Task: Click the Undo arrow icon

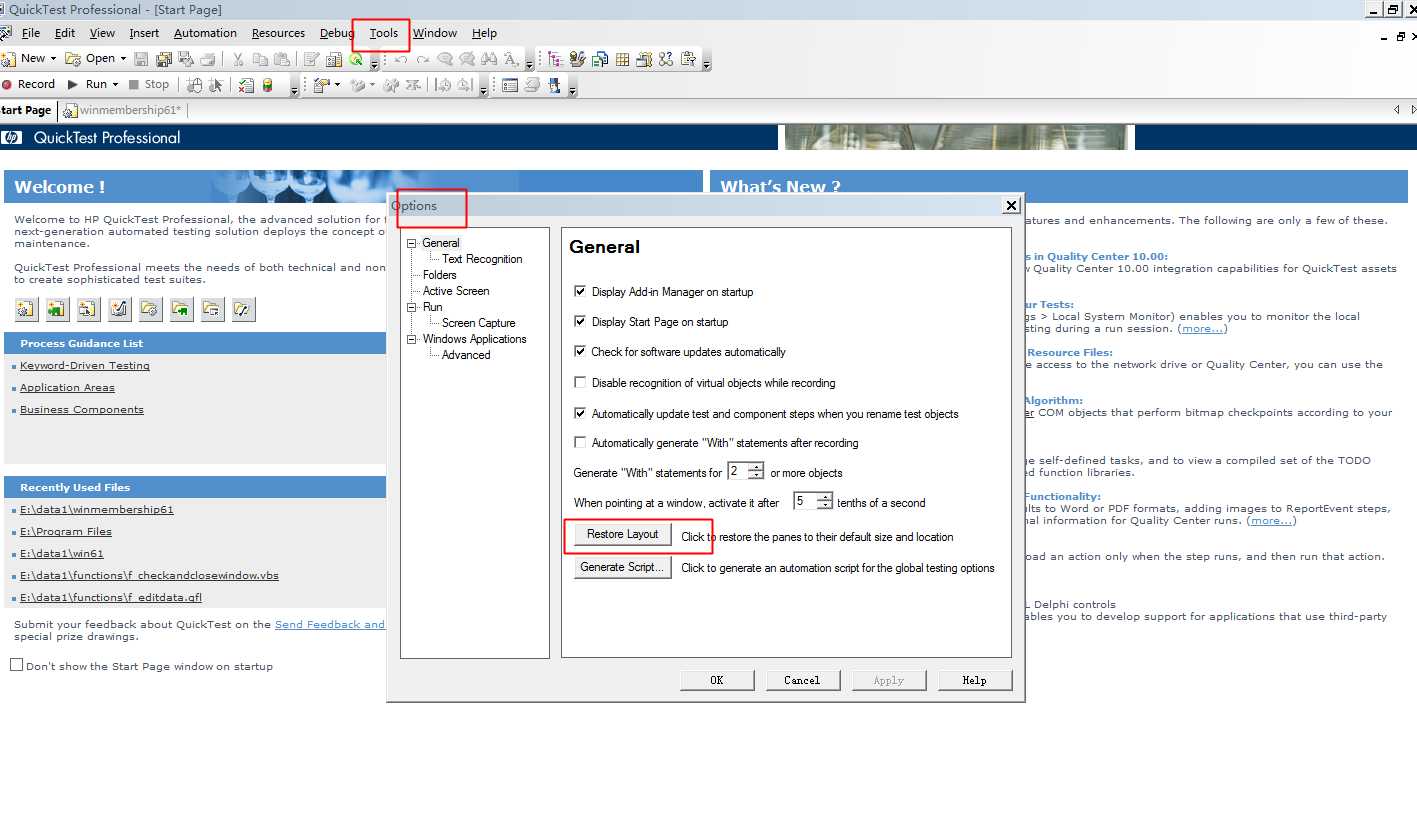Action: [399, 59]
